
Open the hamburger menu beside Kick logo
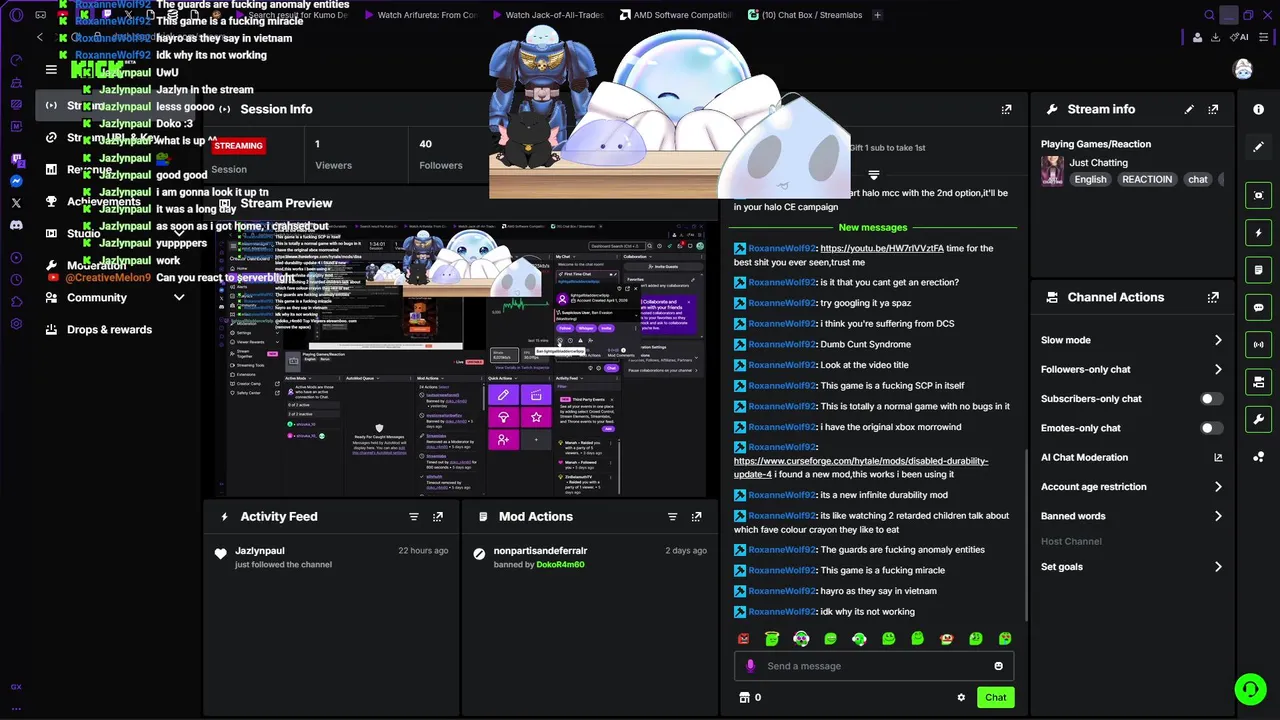click(51, 69)
